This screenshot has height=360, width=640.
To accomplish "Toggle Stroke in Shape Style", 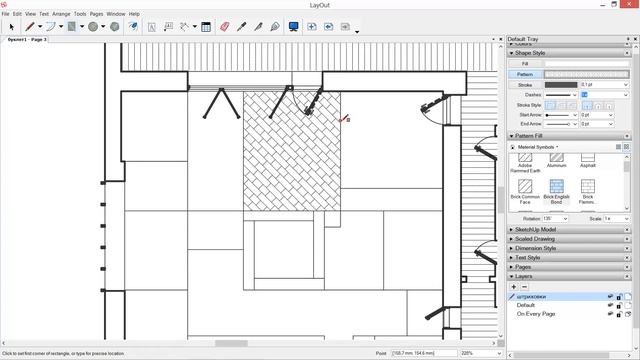I will click(525, 85).
